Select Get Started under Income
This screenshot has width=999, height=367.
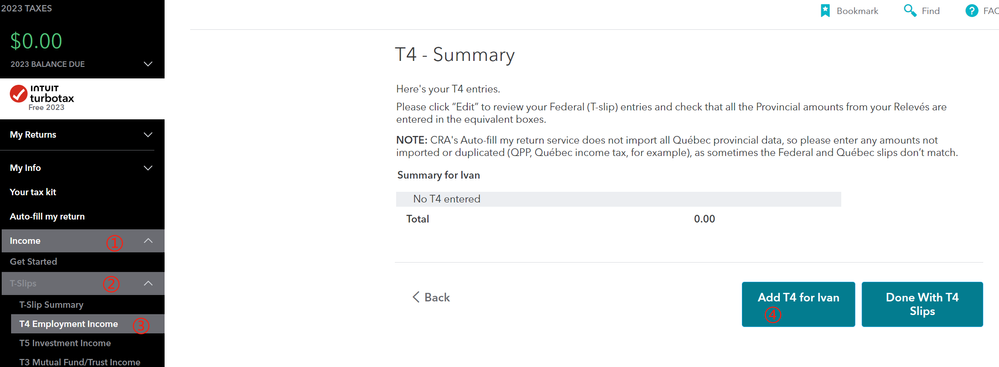coord(33,262)
